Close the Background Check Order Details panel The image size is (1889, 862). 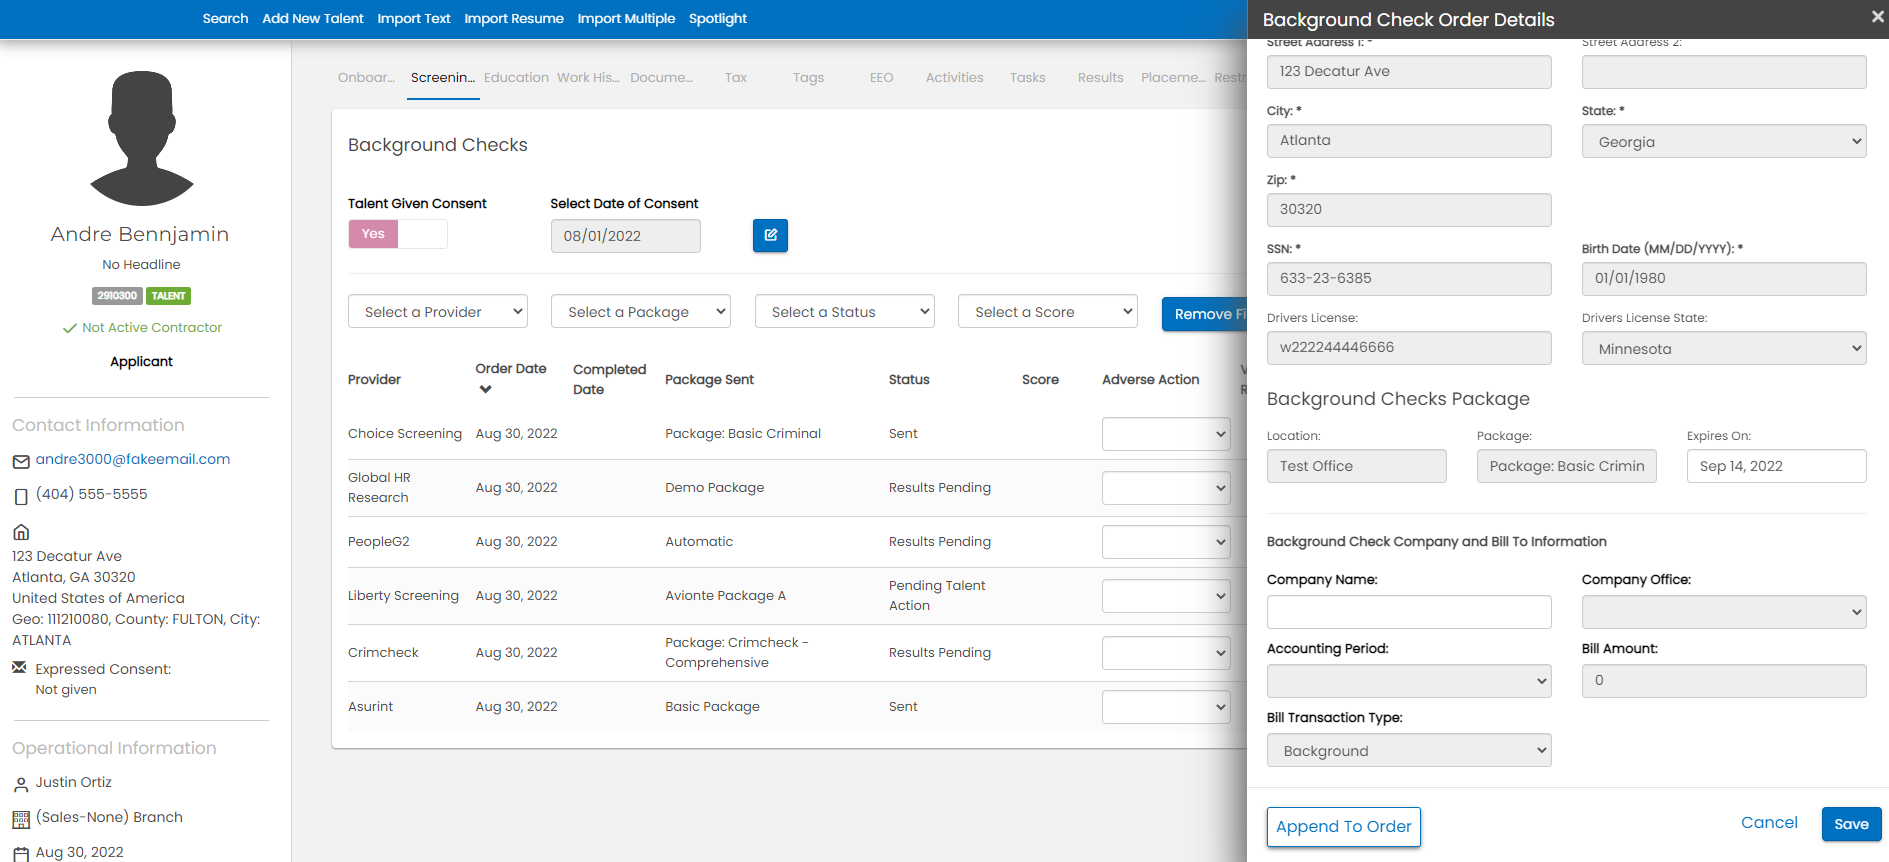[1877, 17]
